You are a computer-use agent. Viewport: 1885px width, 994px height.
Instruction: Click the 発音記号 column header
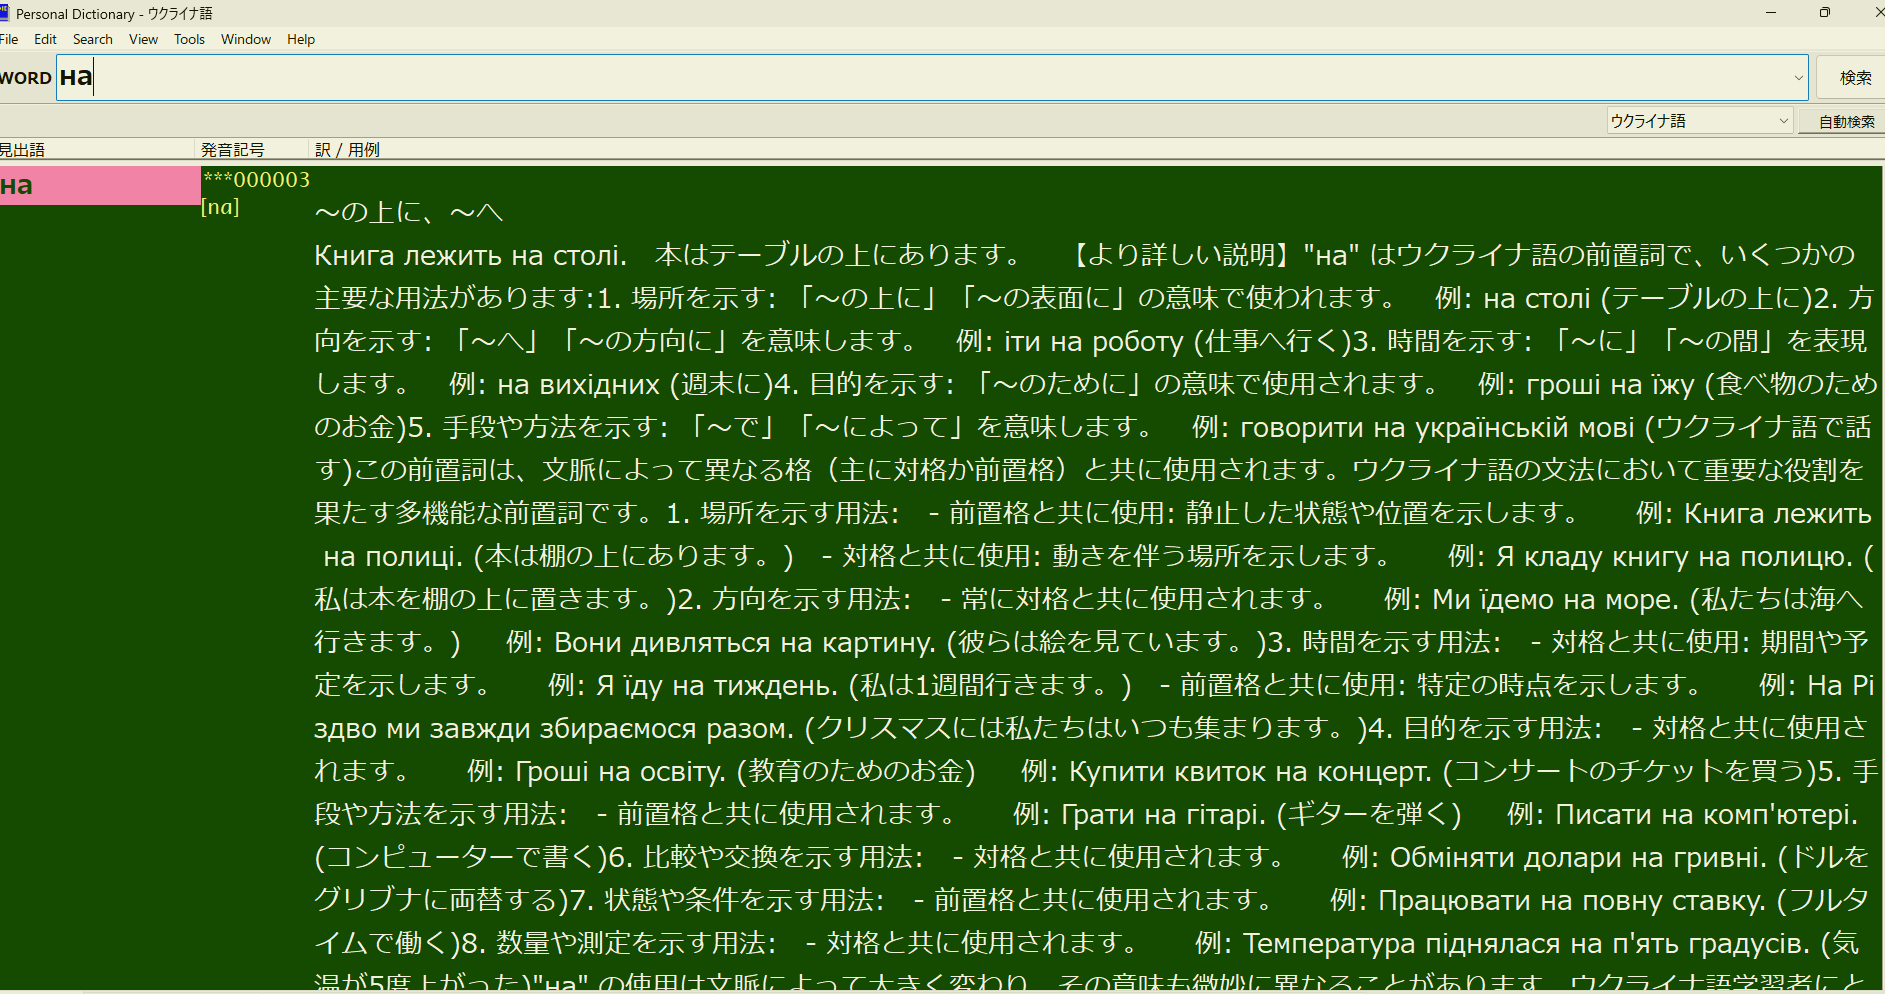[x=252, y=149]
